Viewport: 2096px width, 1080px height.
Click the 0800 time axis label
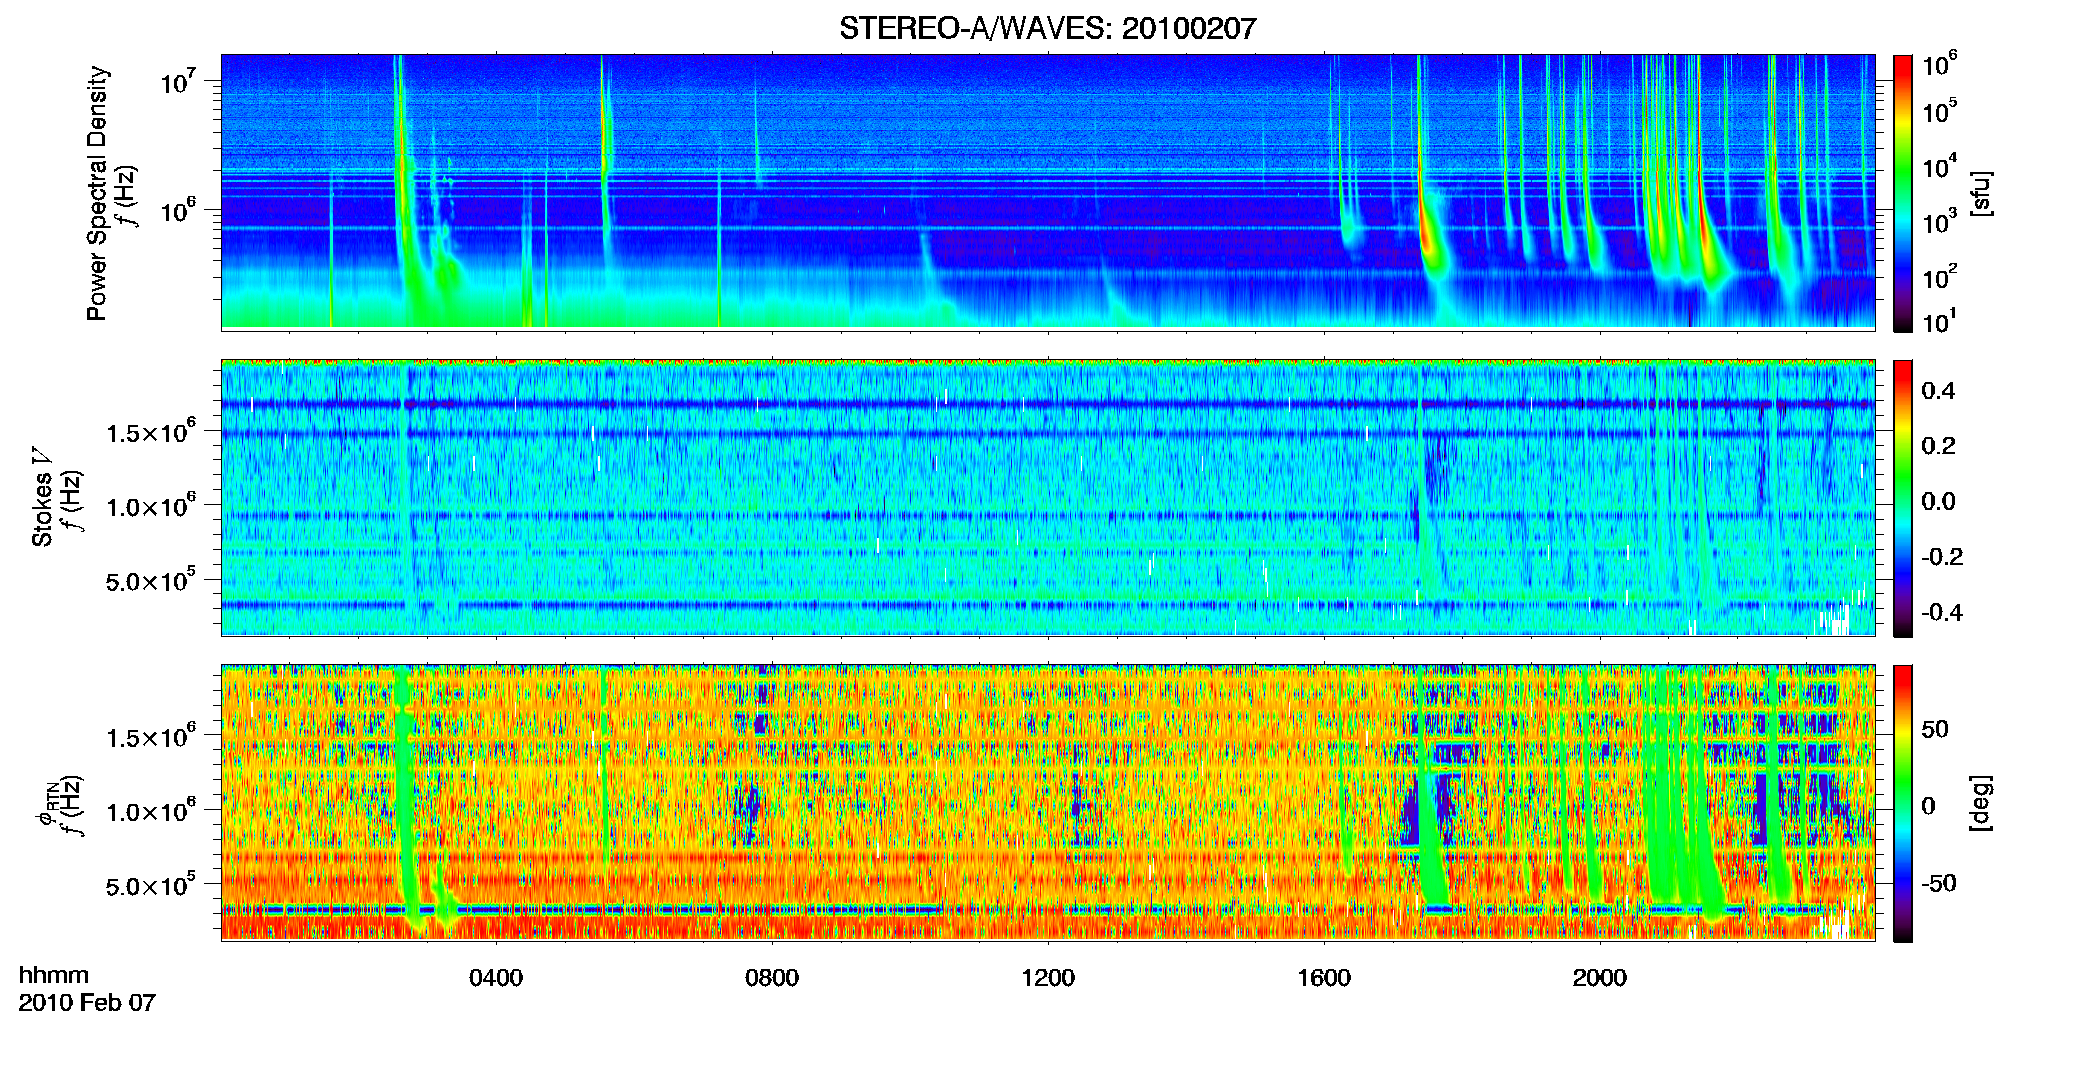click(x=772, y=978)
